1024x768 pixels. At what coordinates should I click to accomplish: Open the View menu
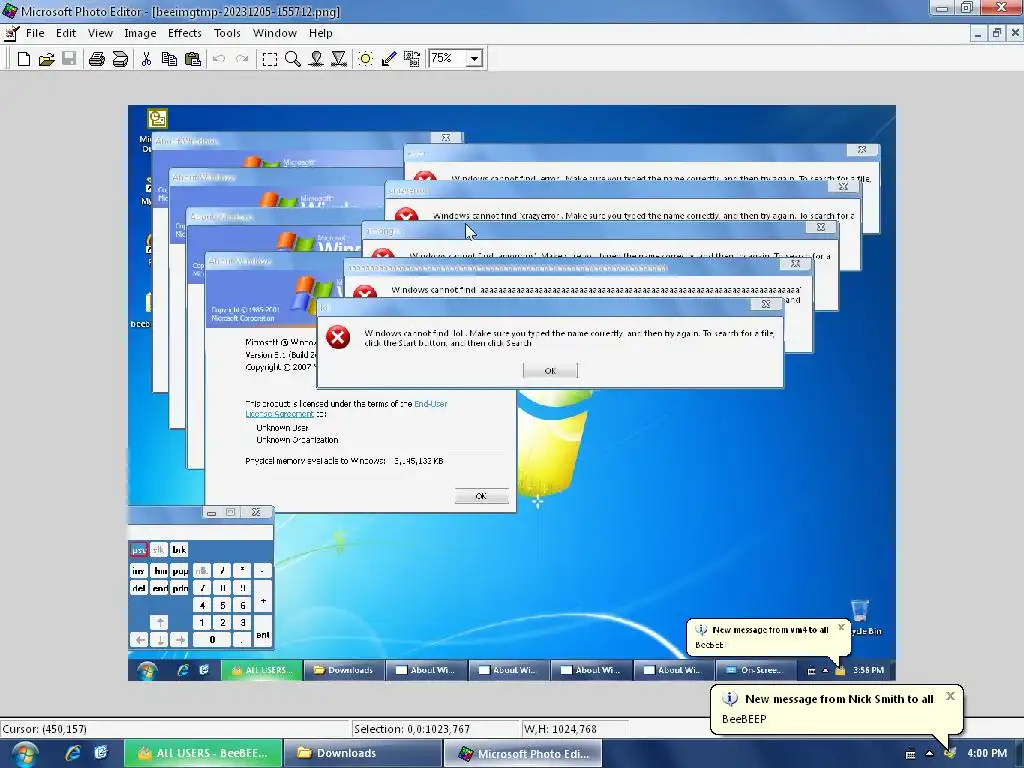click(x=100, y=33)
